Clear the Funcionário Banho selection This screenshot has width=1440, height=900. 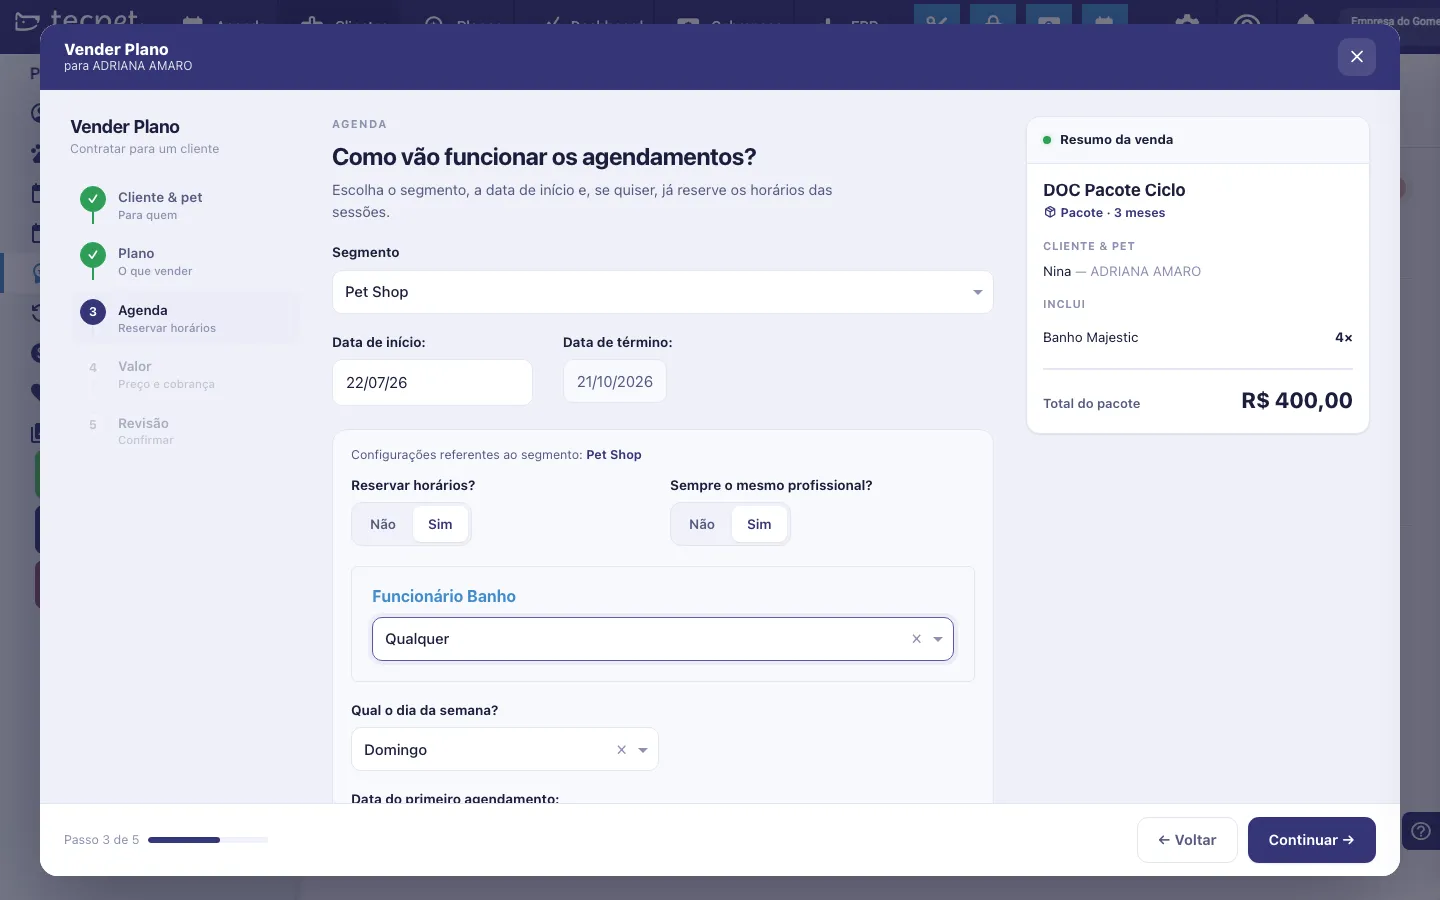pos(916,639)
